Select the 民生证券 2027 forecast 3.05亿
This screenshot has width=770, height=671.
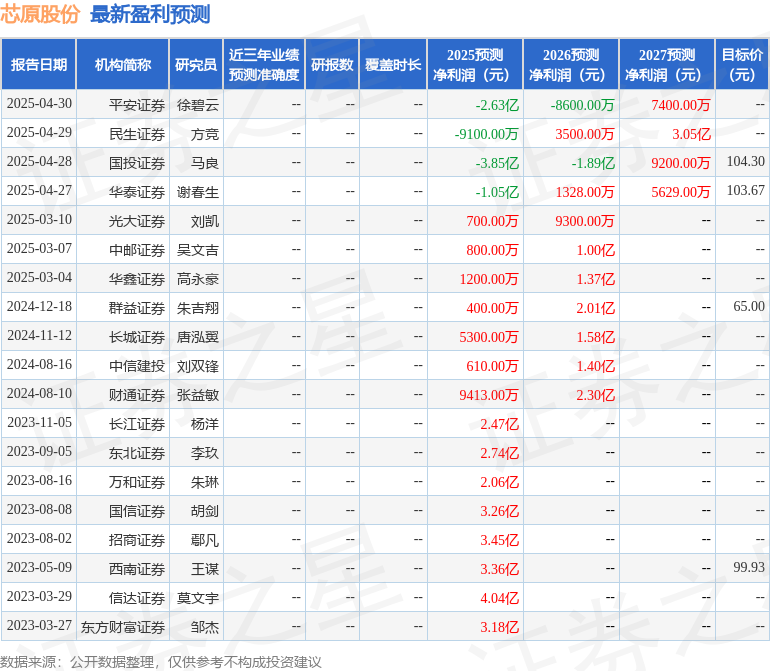(x=691, y=134)
